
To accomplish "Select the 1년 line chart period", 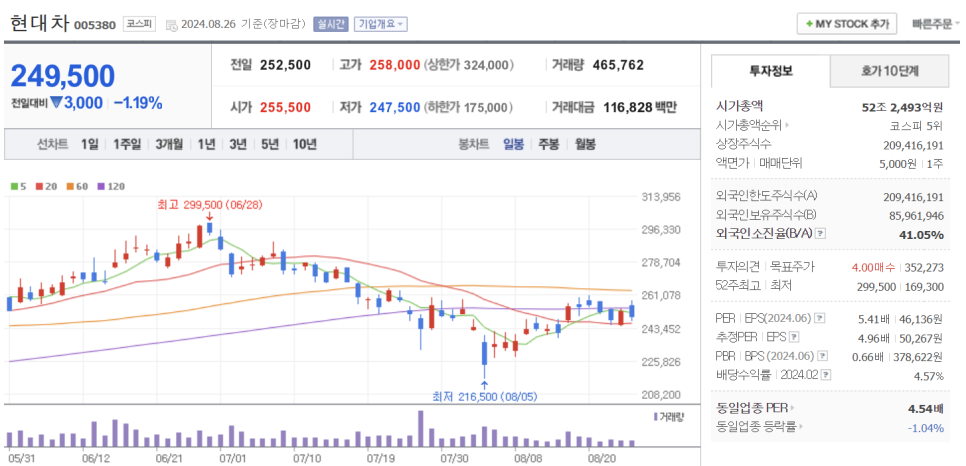I will tap(206, 144).
